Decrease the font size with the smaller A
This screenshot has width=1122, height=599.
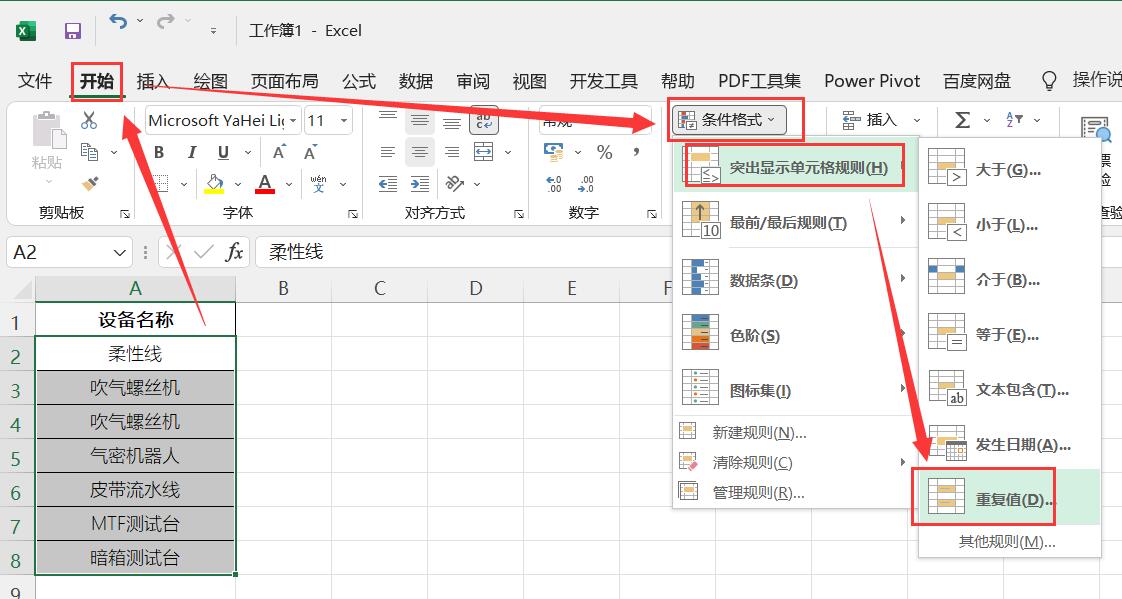click(311, 152)
